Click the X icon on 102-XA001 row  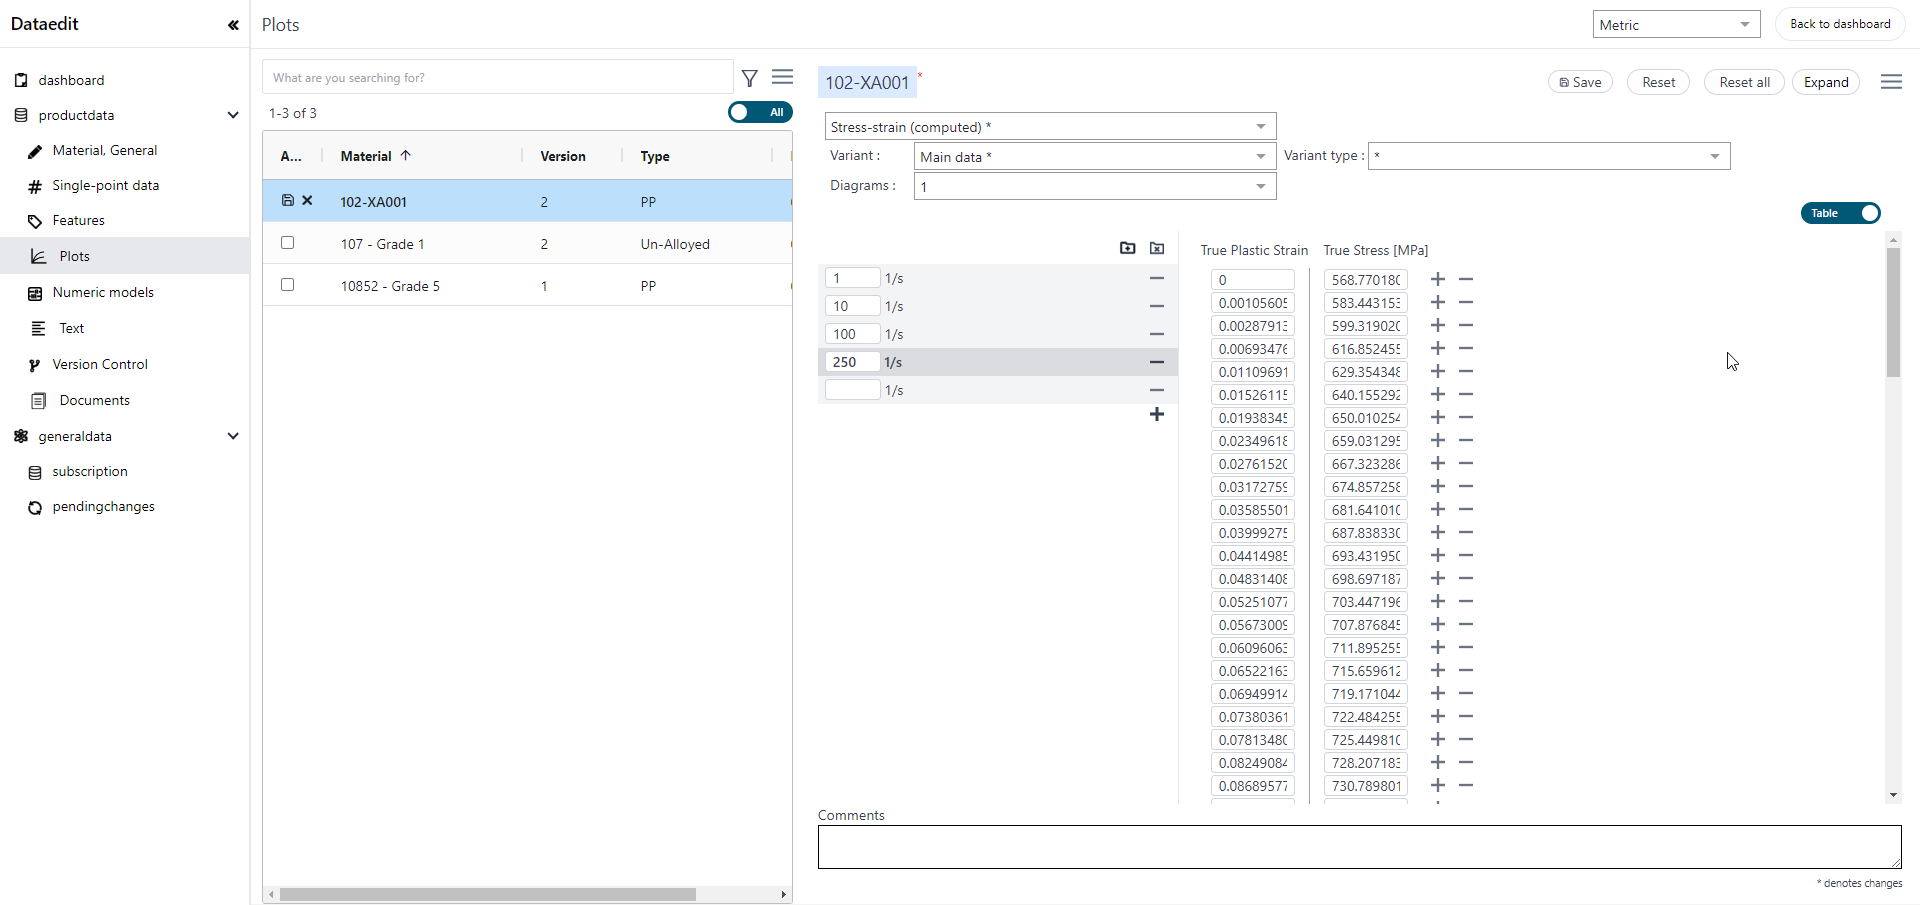(x=308, y=200)
